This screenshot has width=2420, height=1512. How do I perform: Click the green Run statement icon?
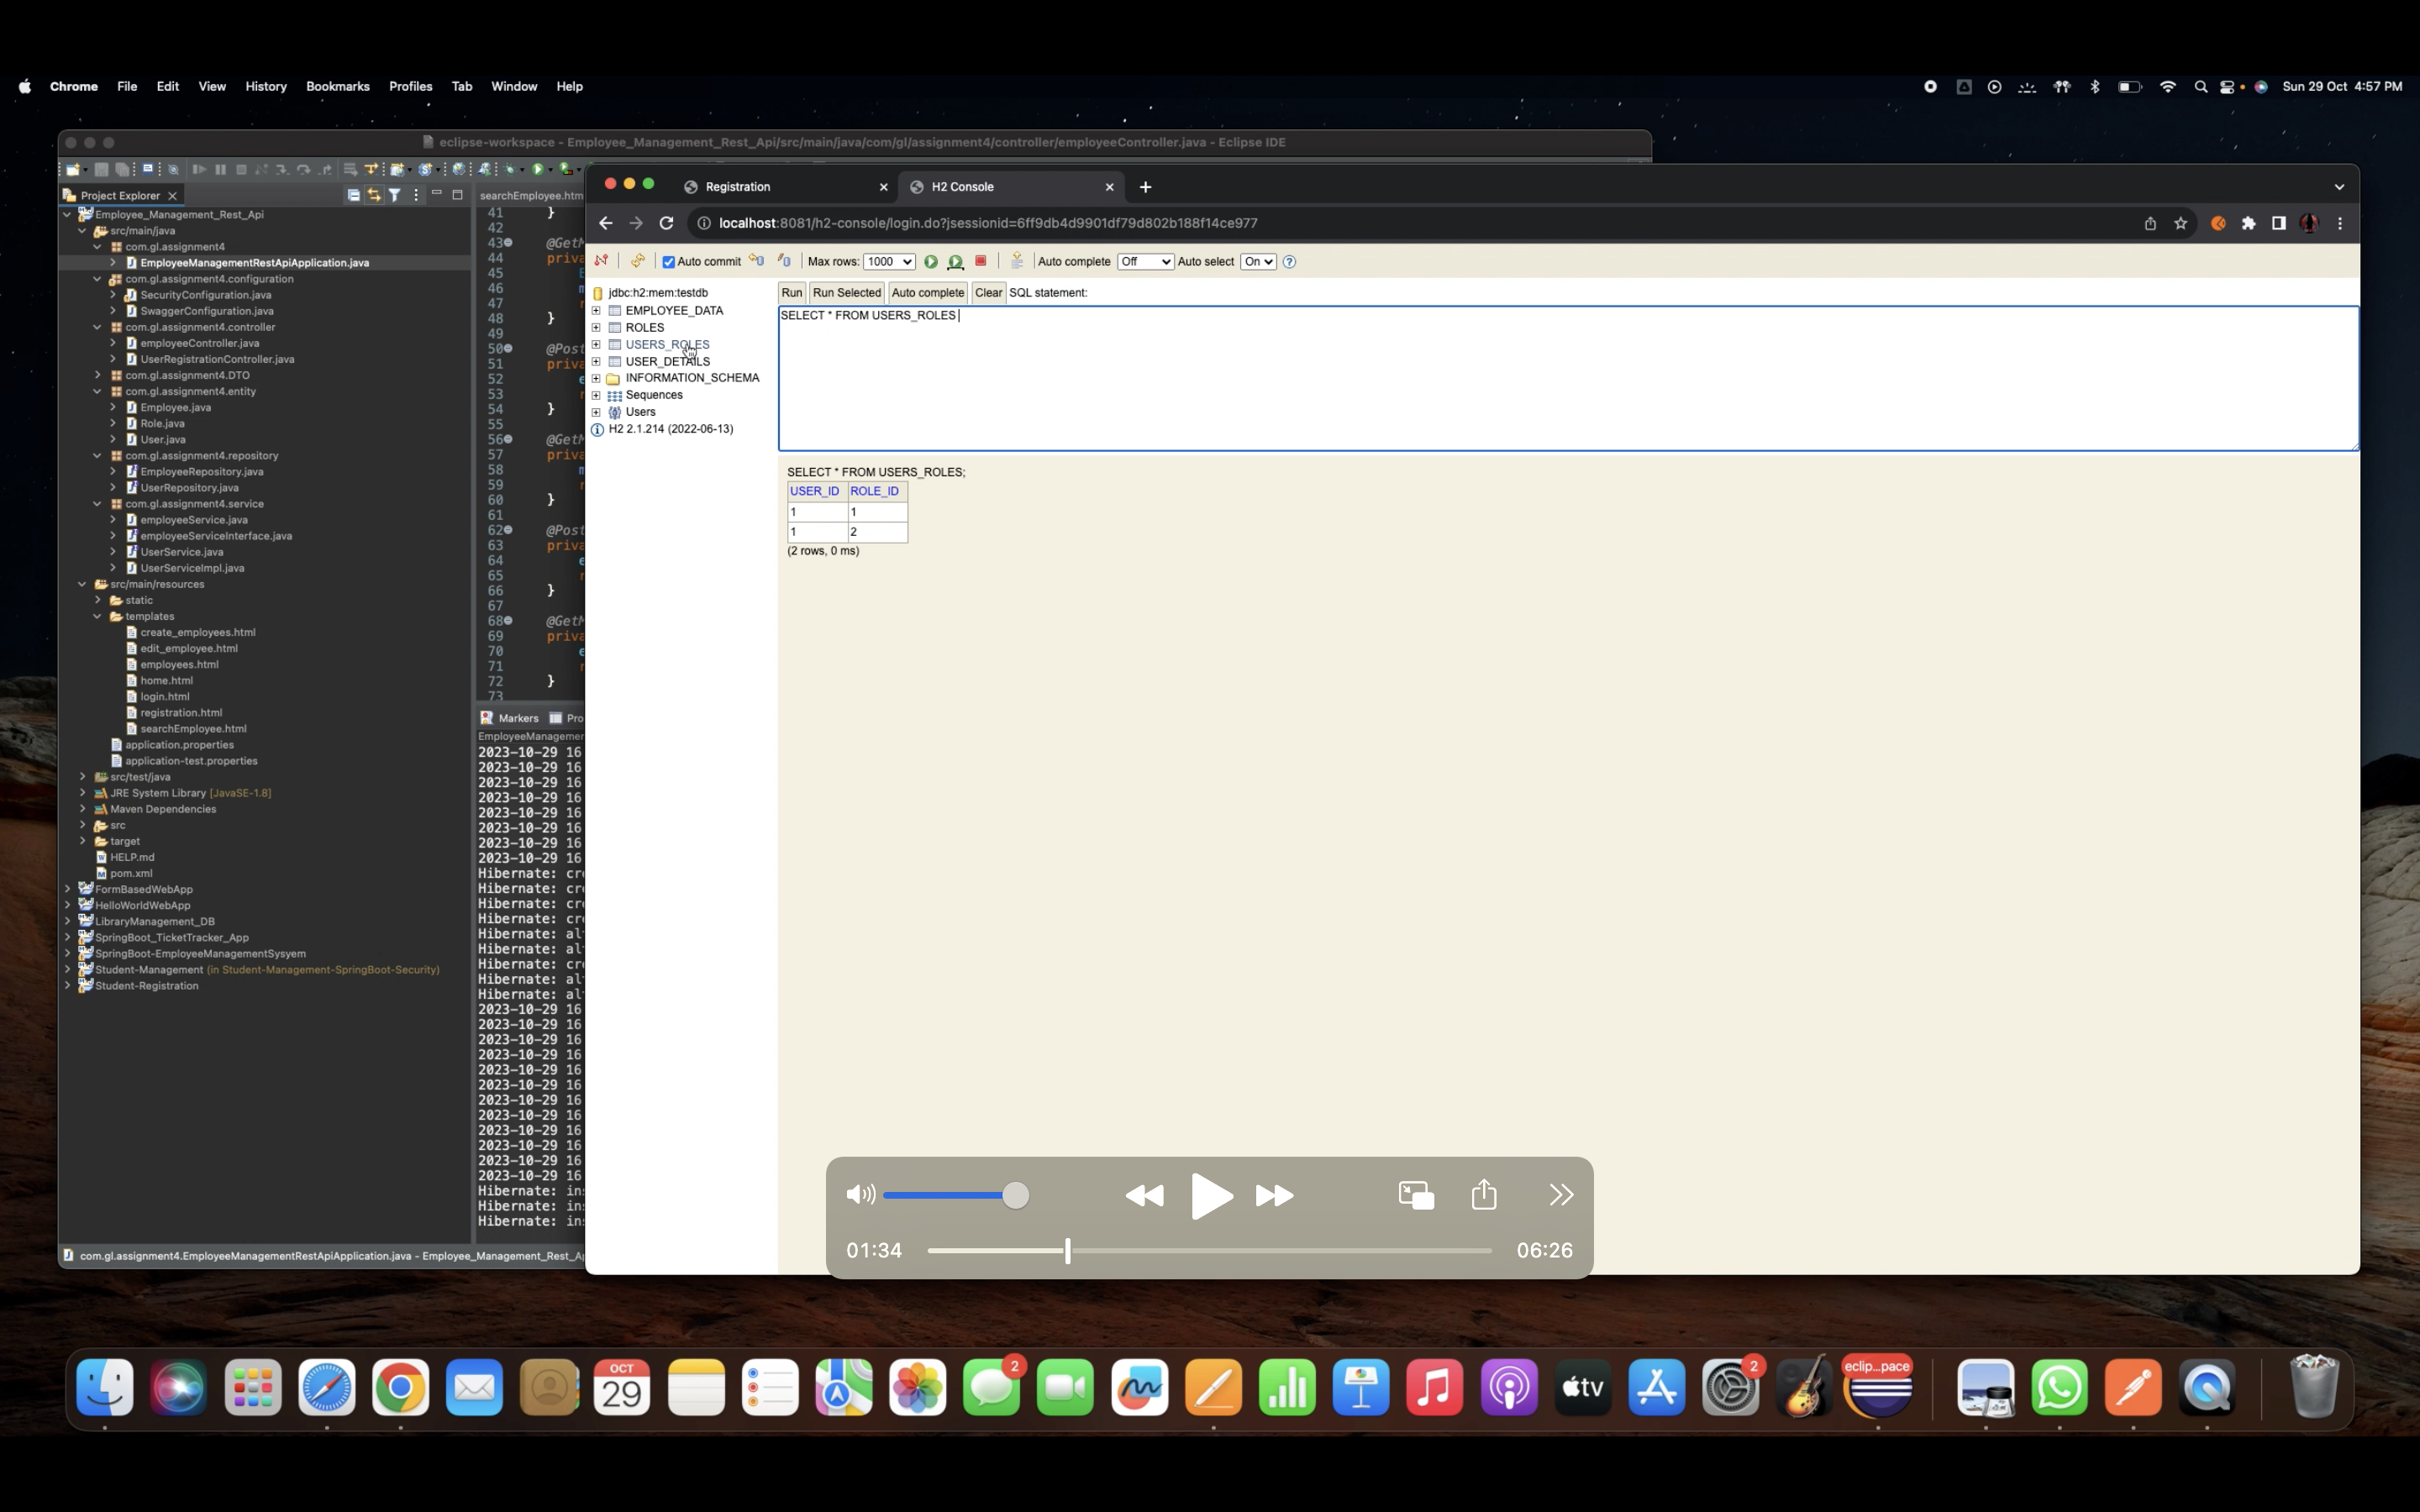click(x=930, y=261)
